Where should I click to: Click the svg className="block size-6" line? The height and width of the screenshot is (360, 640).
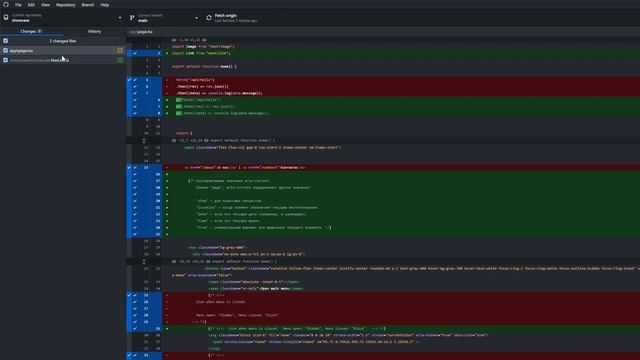point(348,335)
